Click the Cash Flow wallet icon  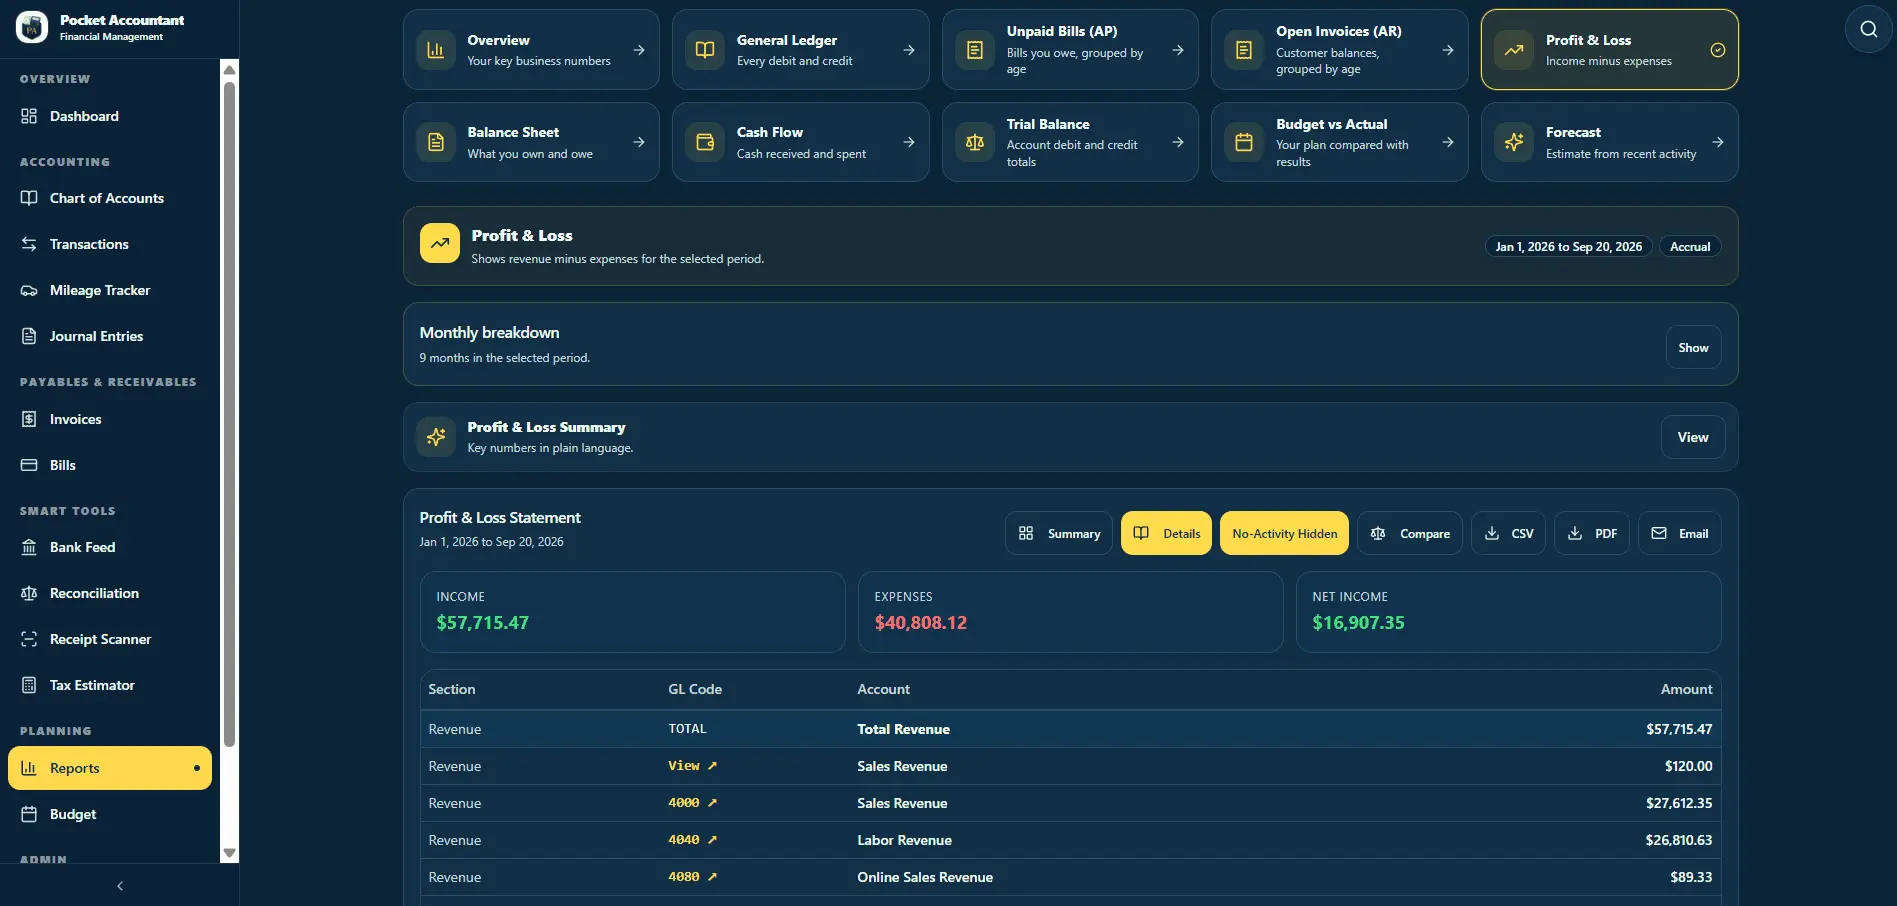[705, 142]
